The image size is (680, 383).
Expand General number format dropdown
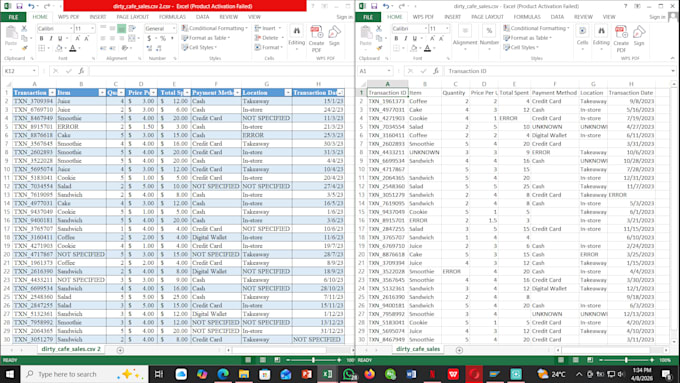point(174,29)
